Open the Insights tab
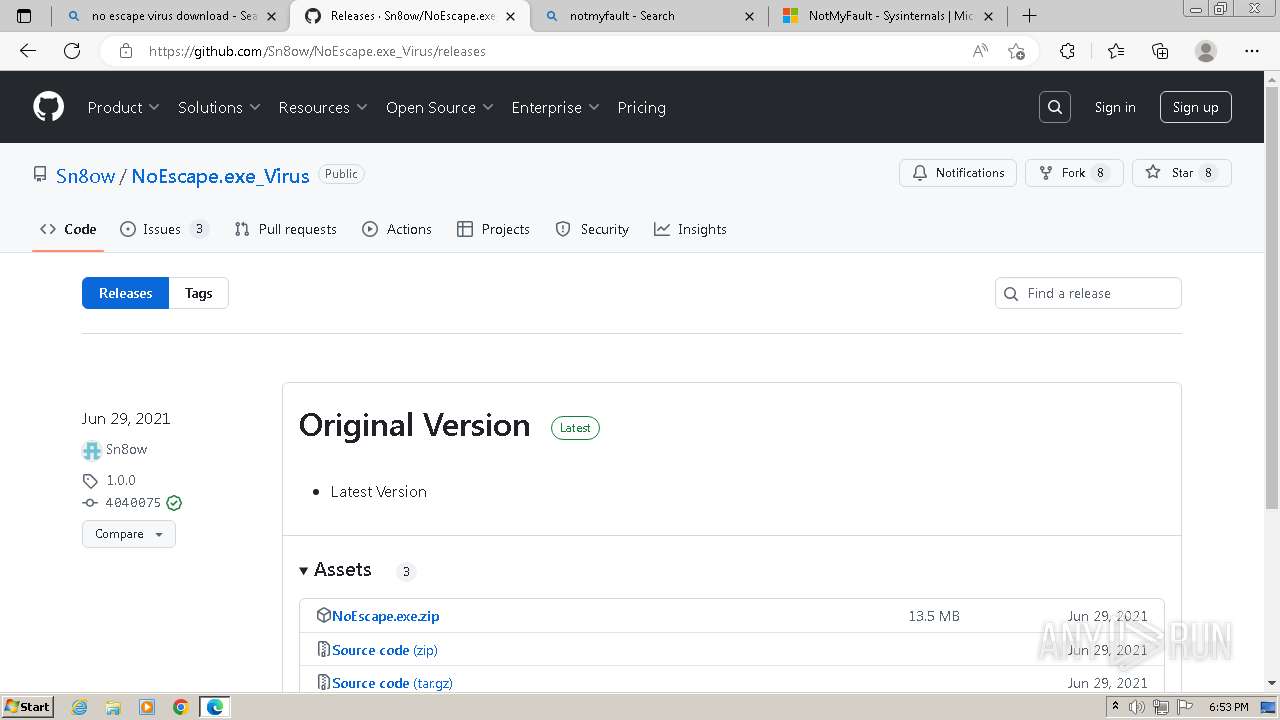The image size is (1280, 720). point(690,229)
